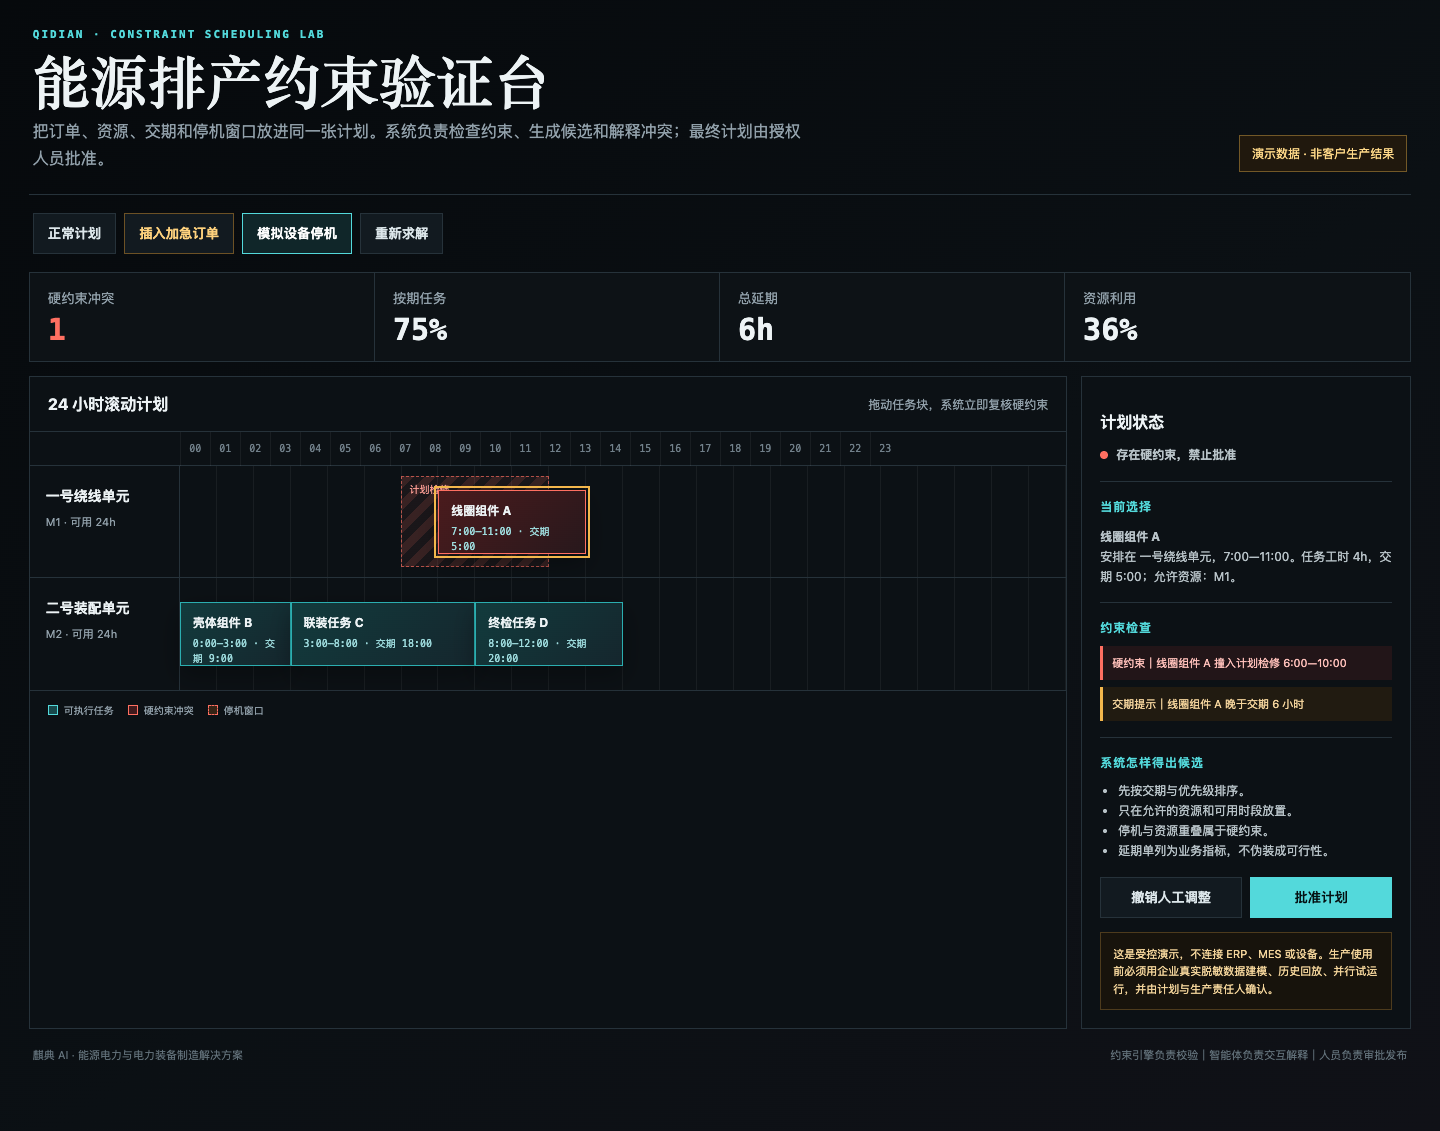Image resolution: width=1440 pixels, height=1131 pixels.
Task: Click the 能源排产约束验证台 page title
Action: pos(290,83)
